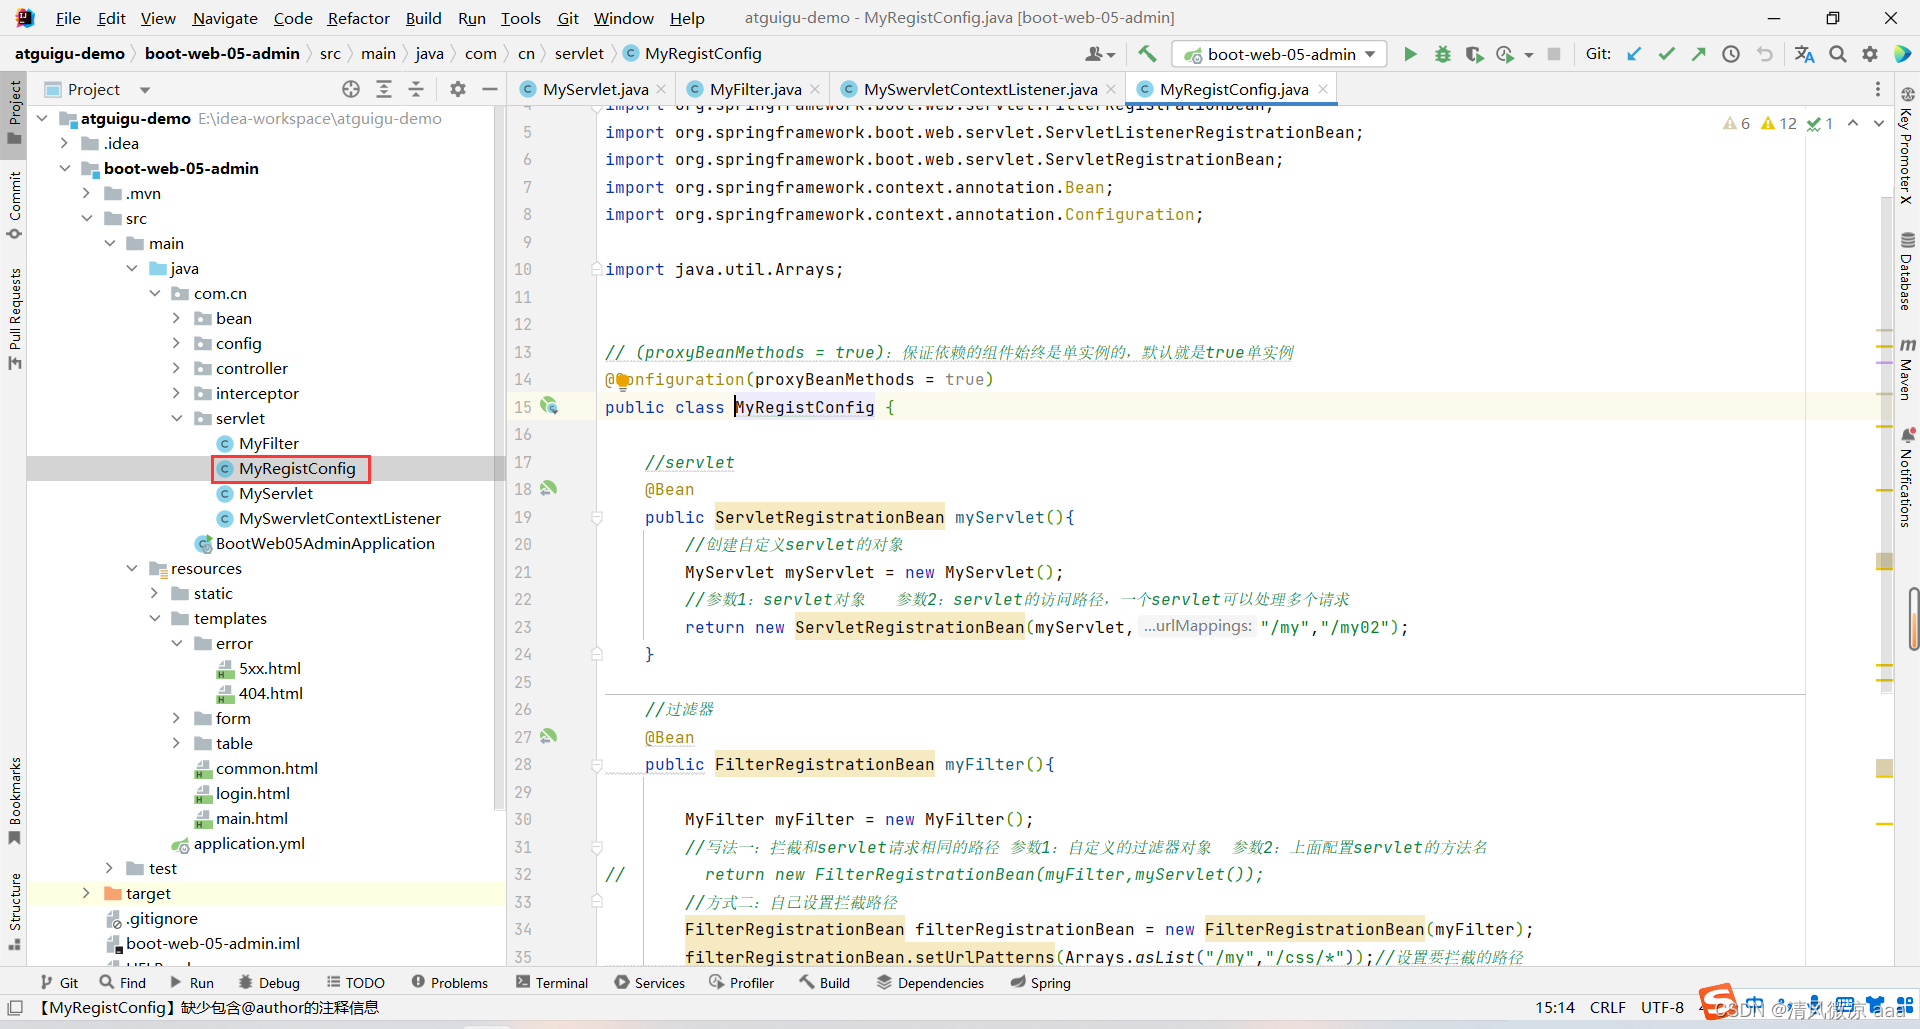Open the Terminal tool window
This screenshot has width=1920, height=1029.
point(552,983)
